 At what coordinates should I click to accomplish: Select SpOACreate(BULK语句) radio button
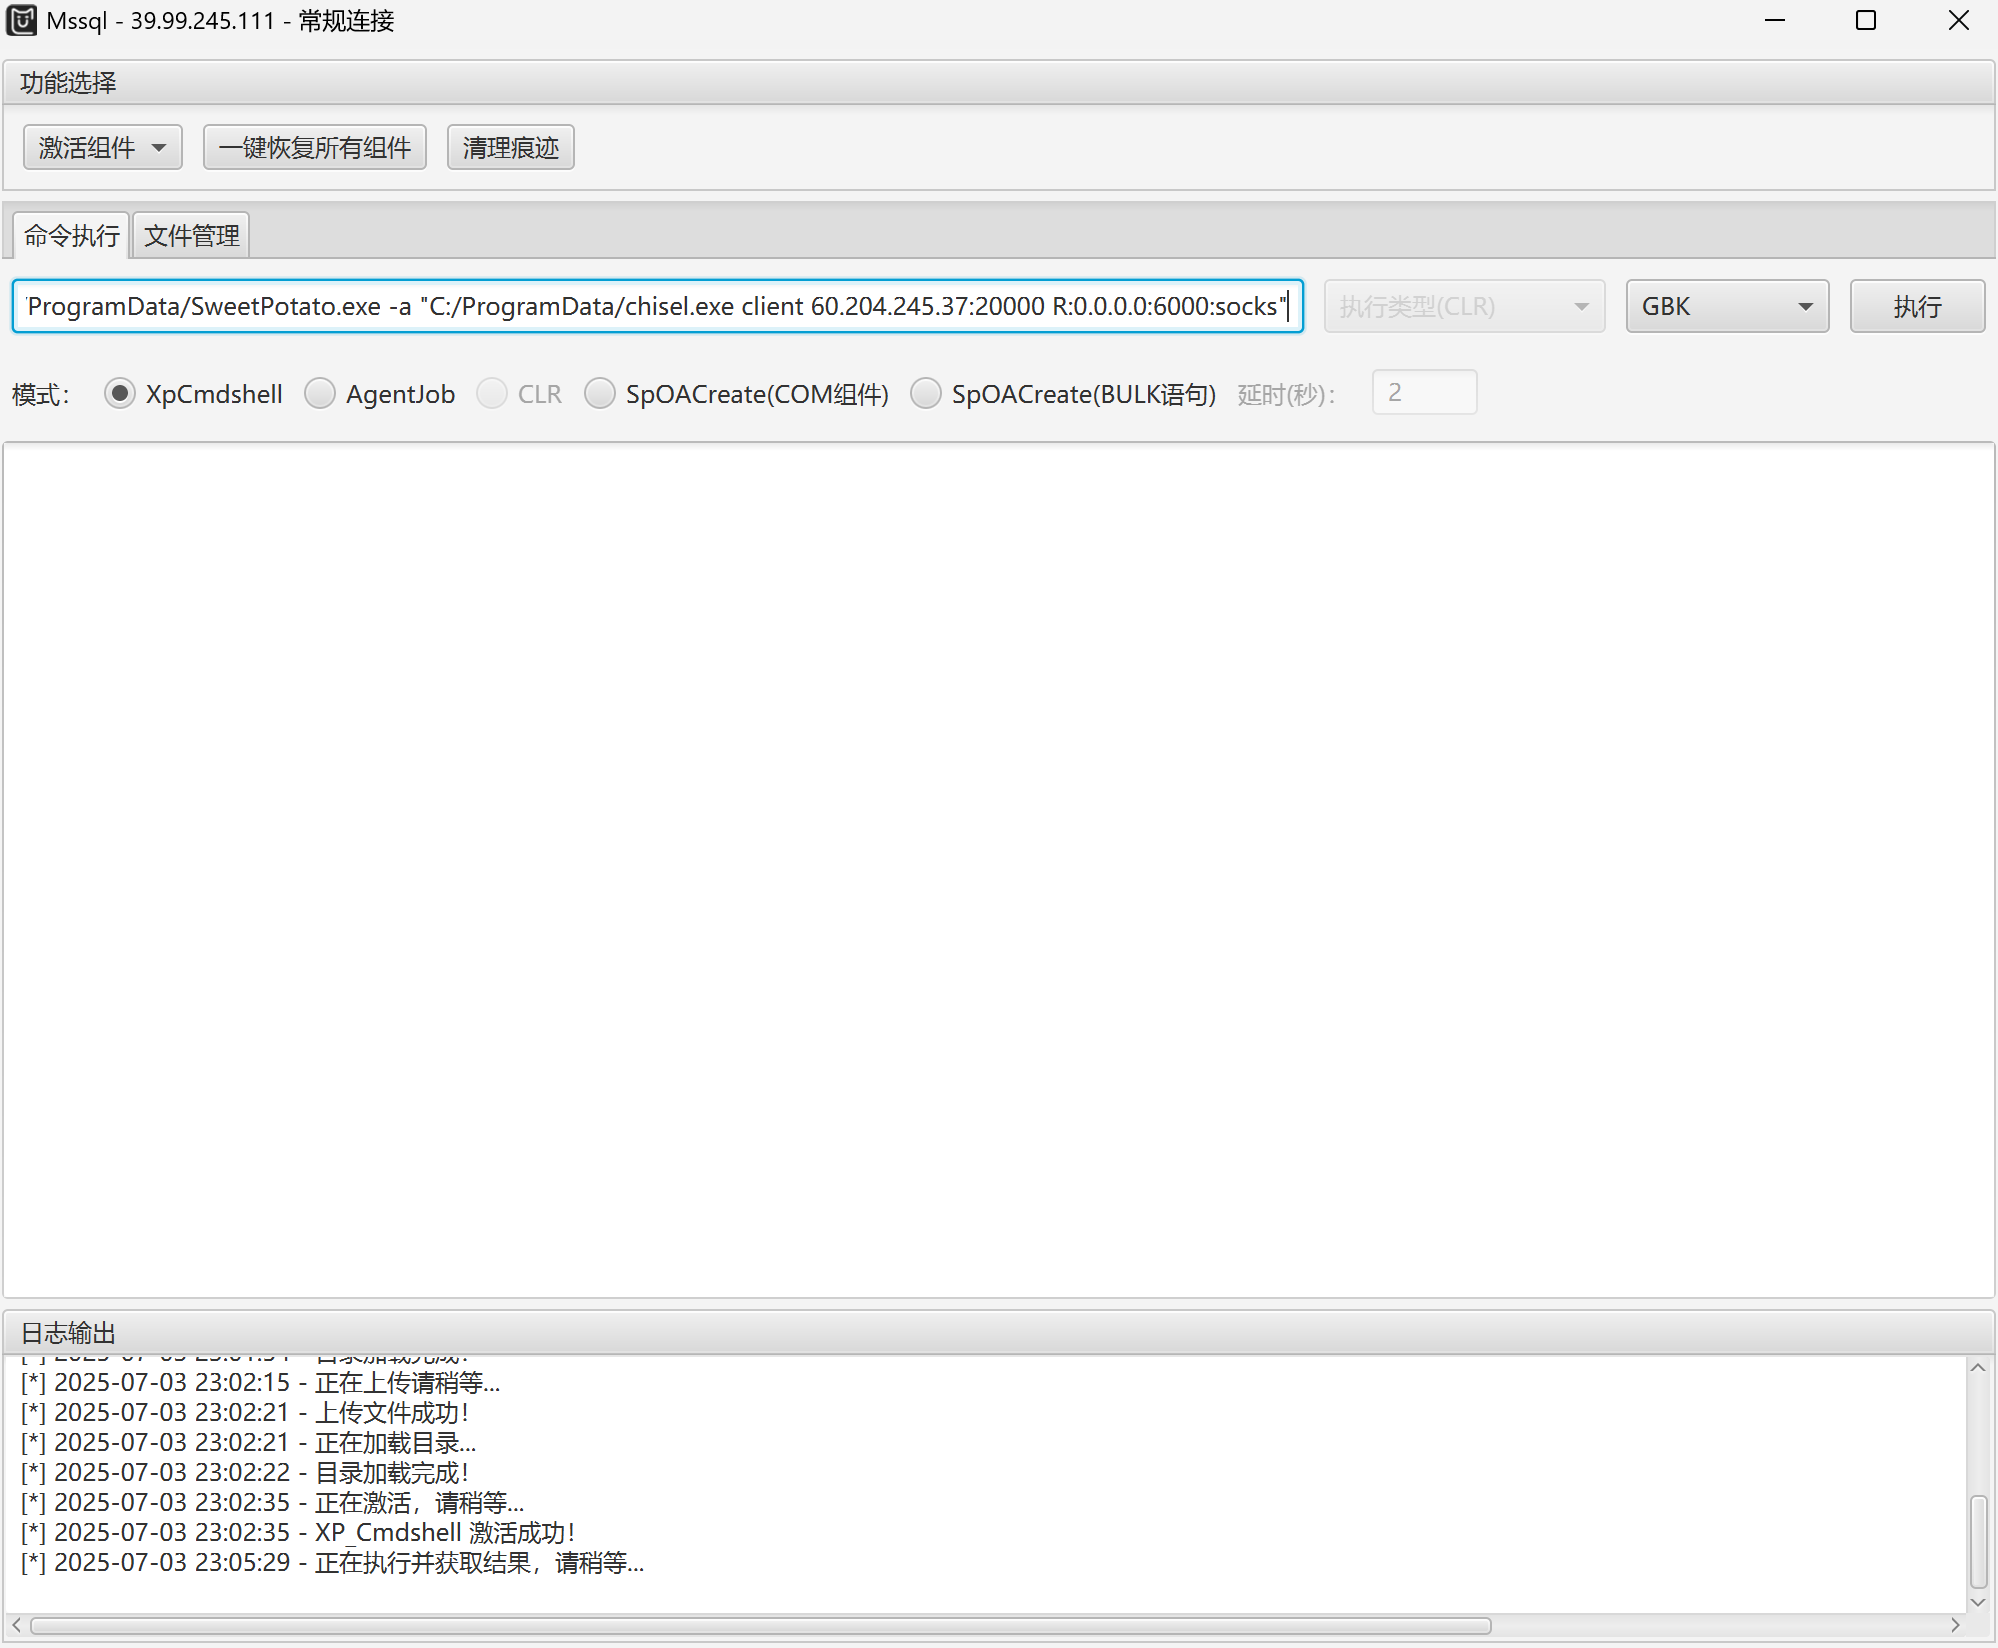pyautogui.click(x=926, y=394)
